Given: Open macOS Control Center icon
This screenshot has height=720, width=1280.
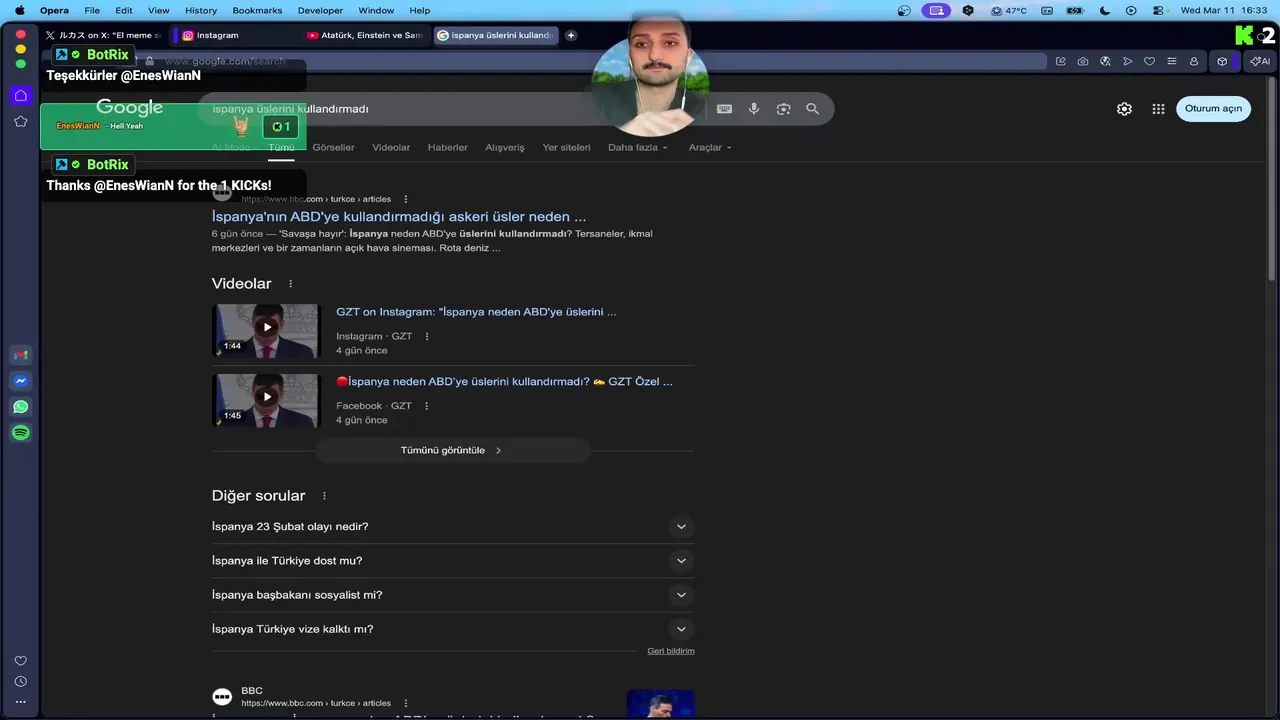Looking at the screenshot, I should (1158, 10).
